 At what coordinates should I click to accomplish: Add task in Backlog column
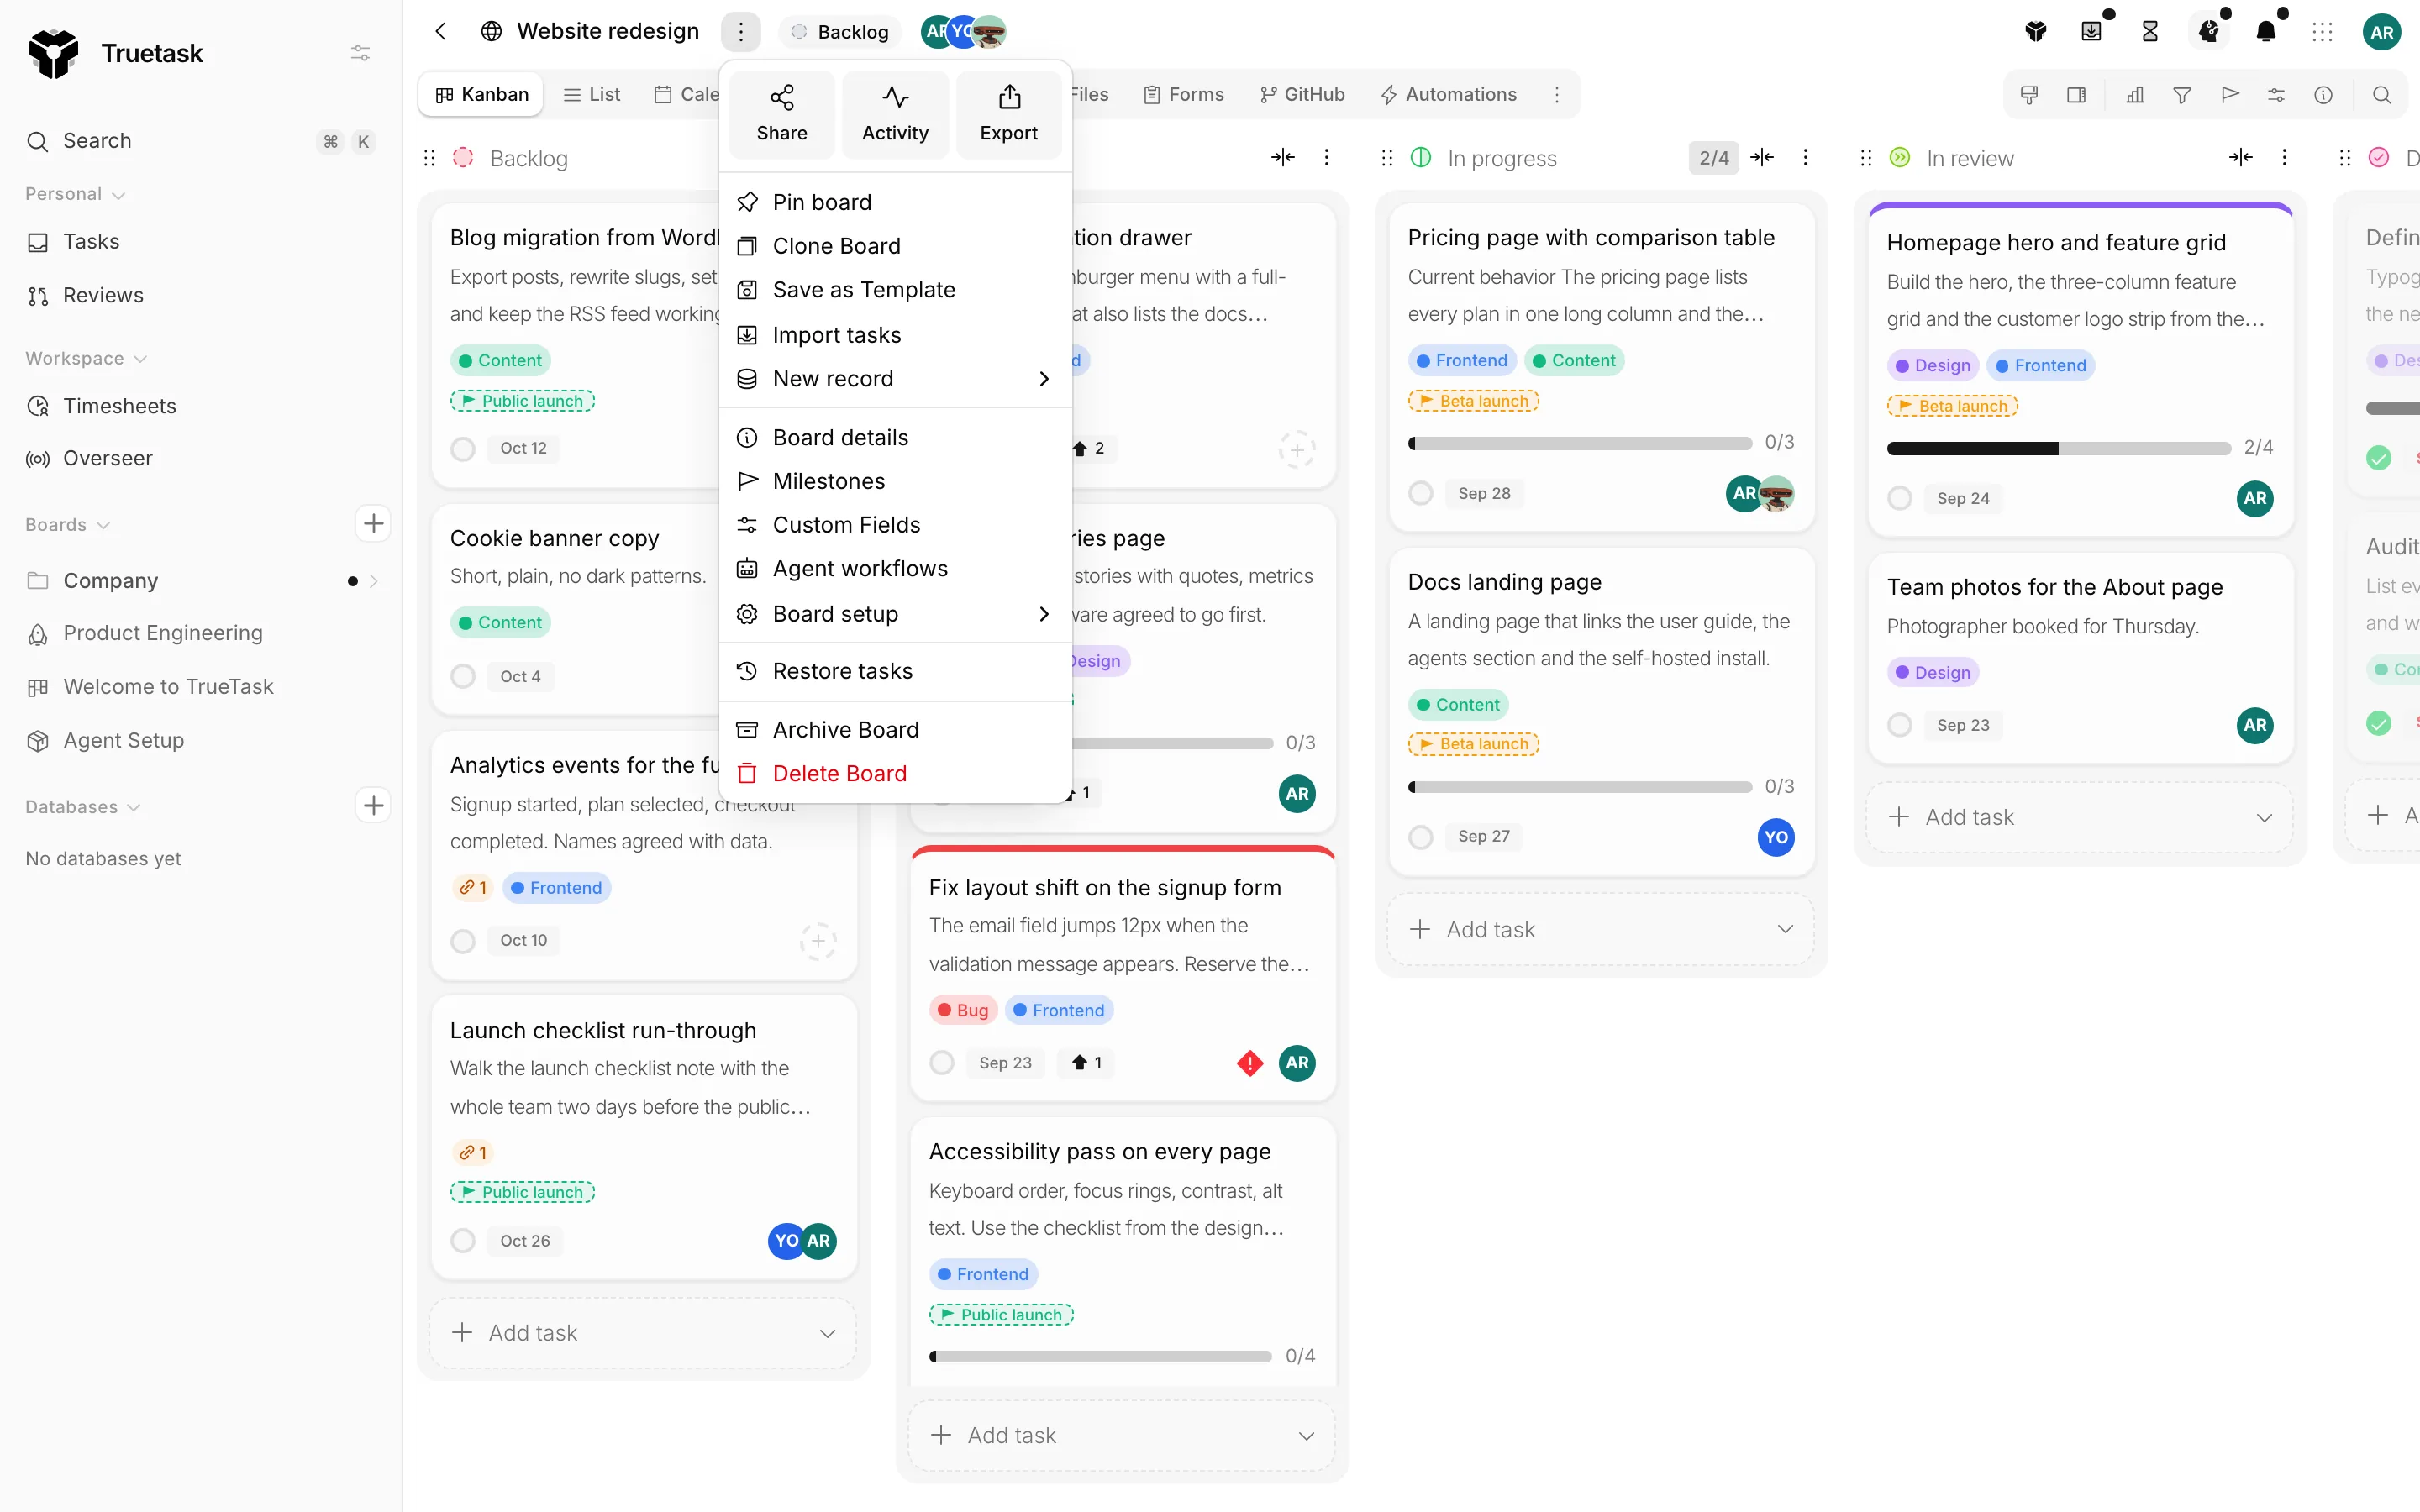642,1333
